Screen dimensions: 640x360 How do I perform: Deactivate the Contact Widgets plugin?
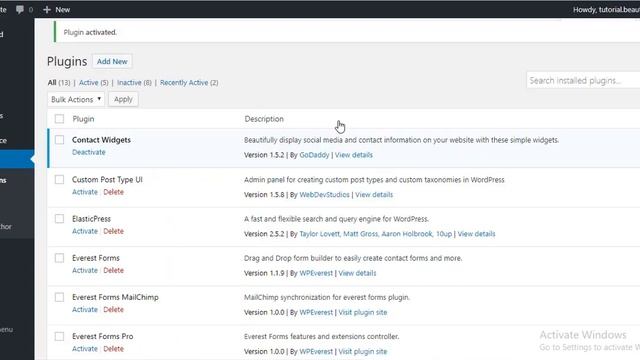pyautogui.click(x=89, y=152)
